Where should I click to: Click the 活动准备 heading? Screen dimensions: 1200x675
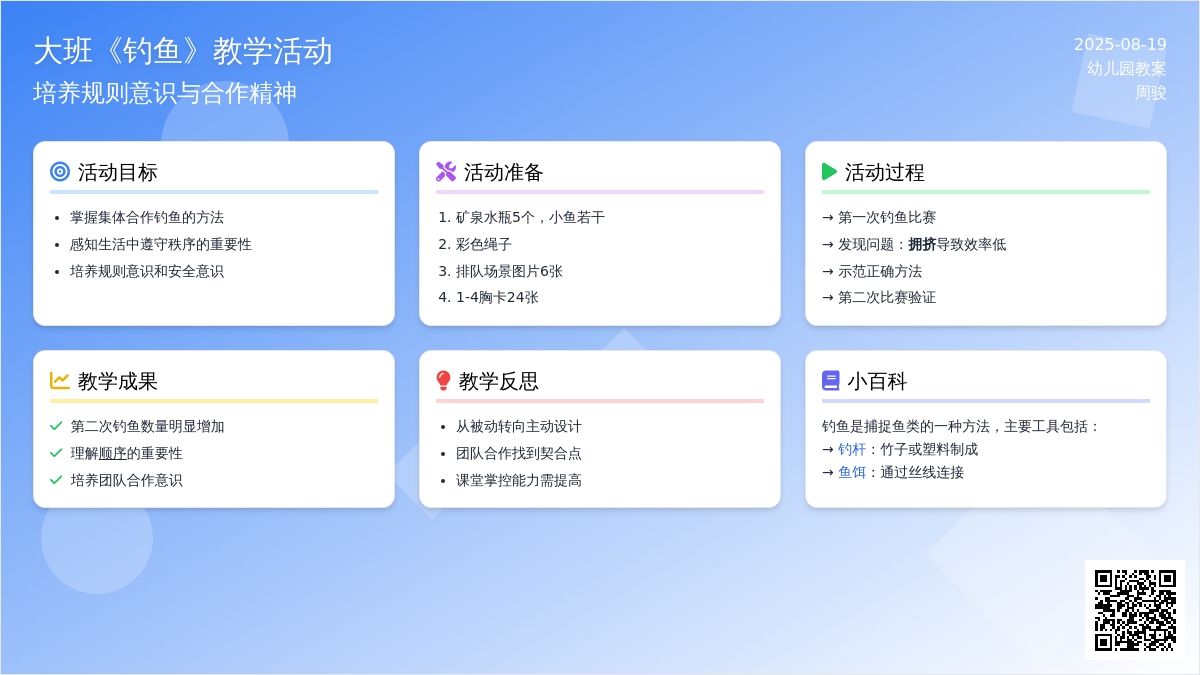pos(504,172)
